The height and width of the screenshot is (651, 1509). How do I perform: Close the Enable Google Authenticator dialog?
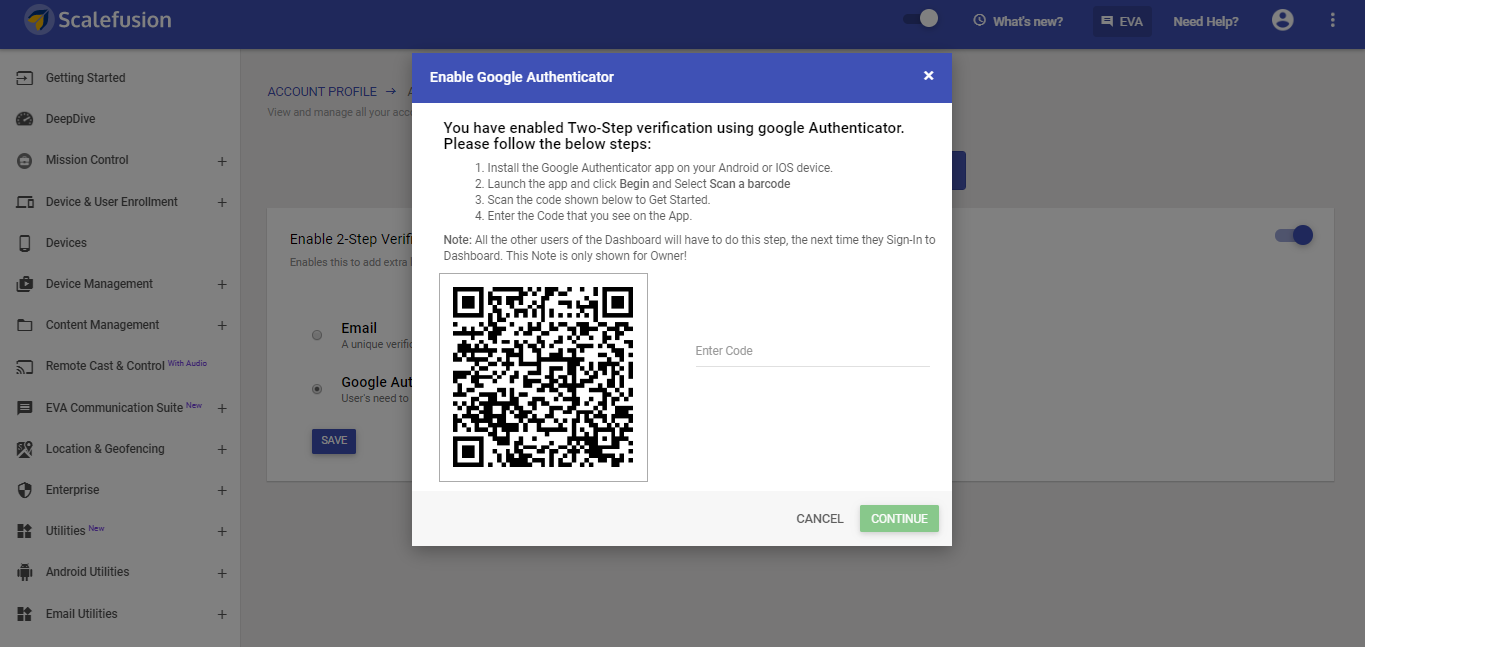(928, 76)
